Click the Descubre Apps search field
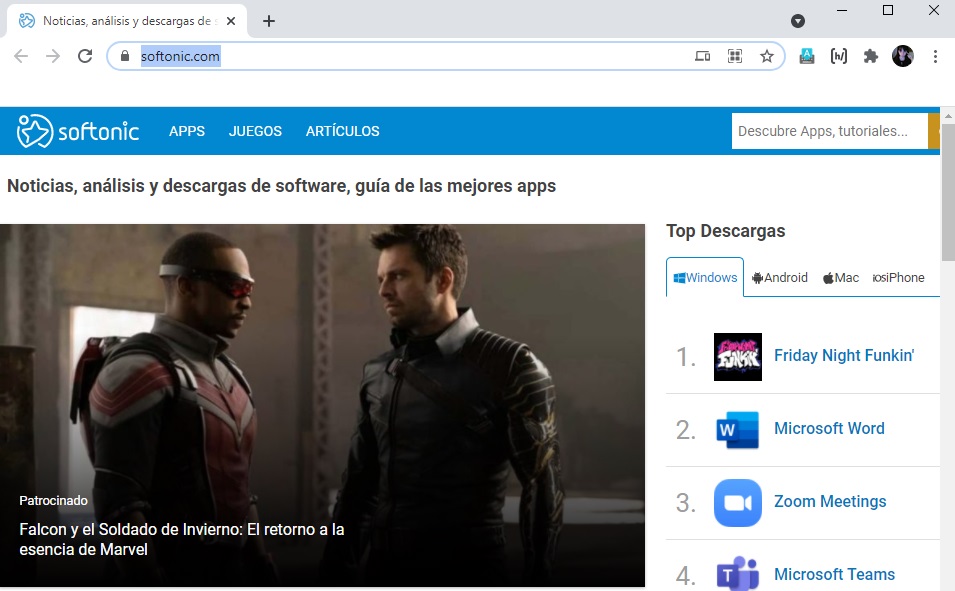The width and height of the screenshot is (955, 591). tap(830, 131)
